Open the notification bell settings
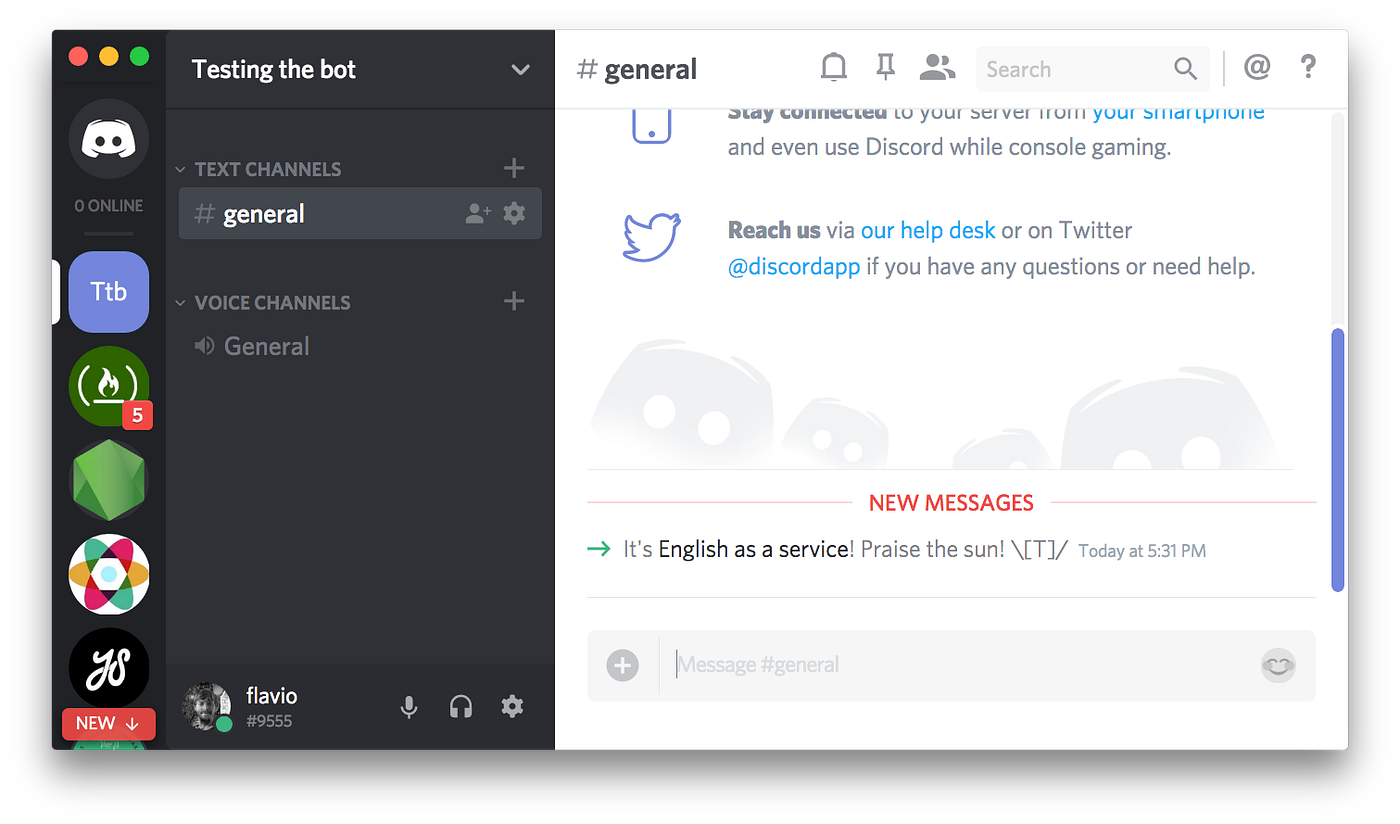Screen dimensions: 1400x824 pyautogui.click(x=833, y=67)
